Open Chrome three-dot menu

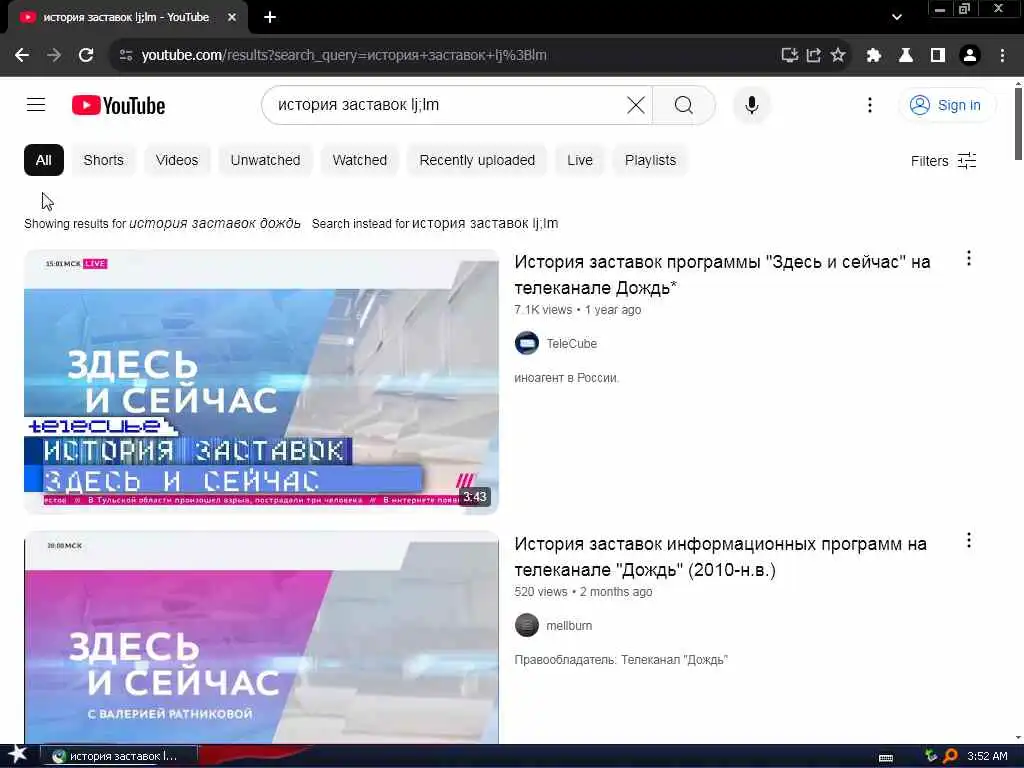(1002, 55)
